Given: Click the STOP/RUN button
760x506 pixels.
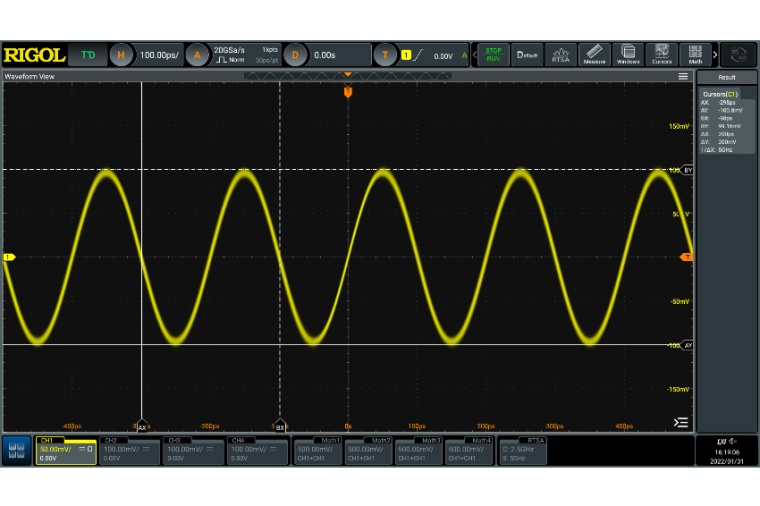Looking at the screenshot, I should pos(493,55).
